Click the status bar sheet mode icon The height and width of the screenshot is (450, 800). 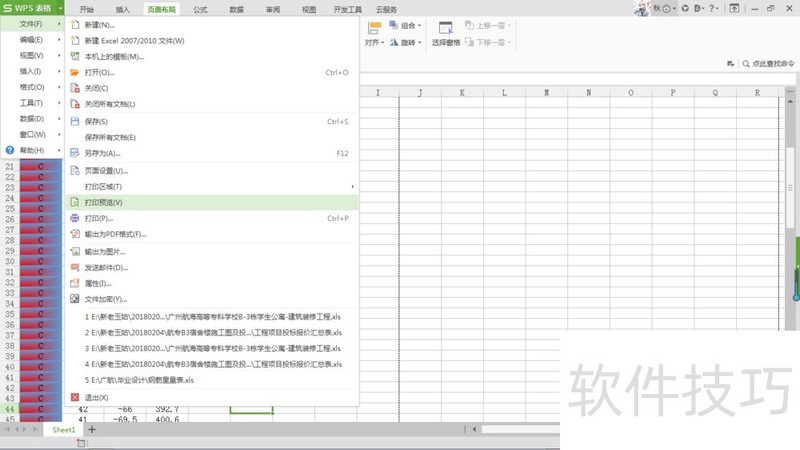81,443
